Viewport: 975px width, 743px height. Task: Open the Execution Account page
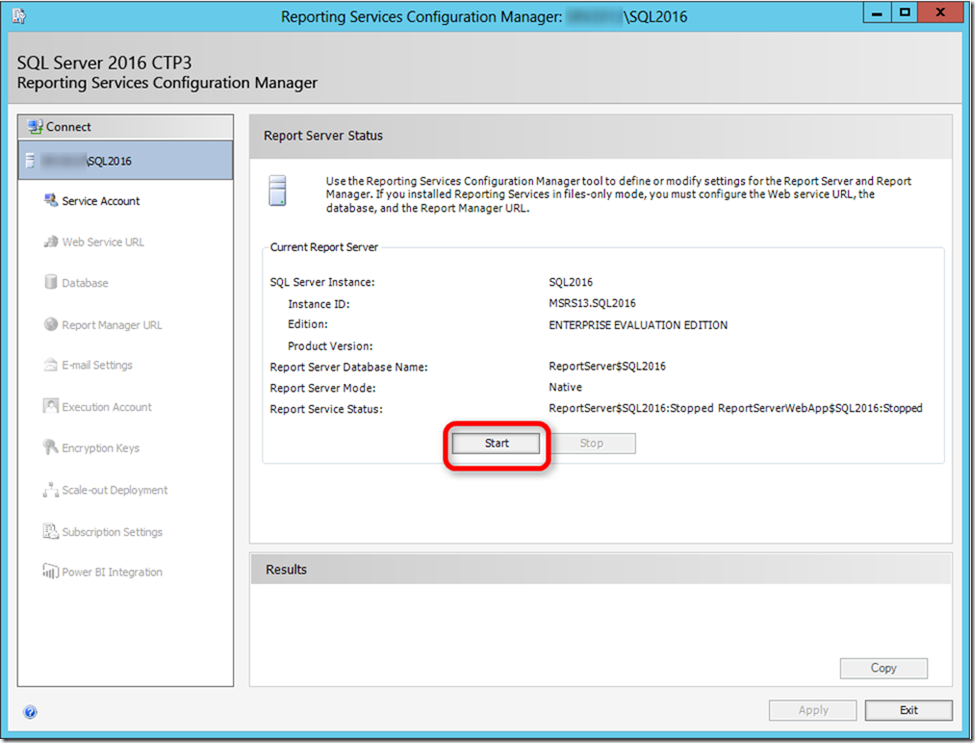tap(107, 407)
